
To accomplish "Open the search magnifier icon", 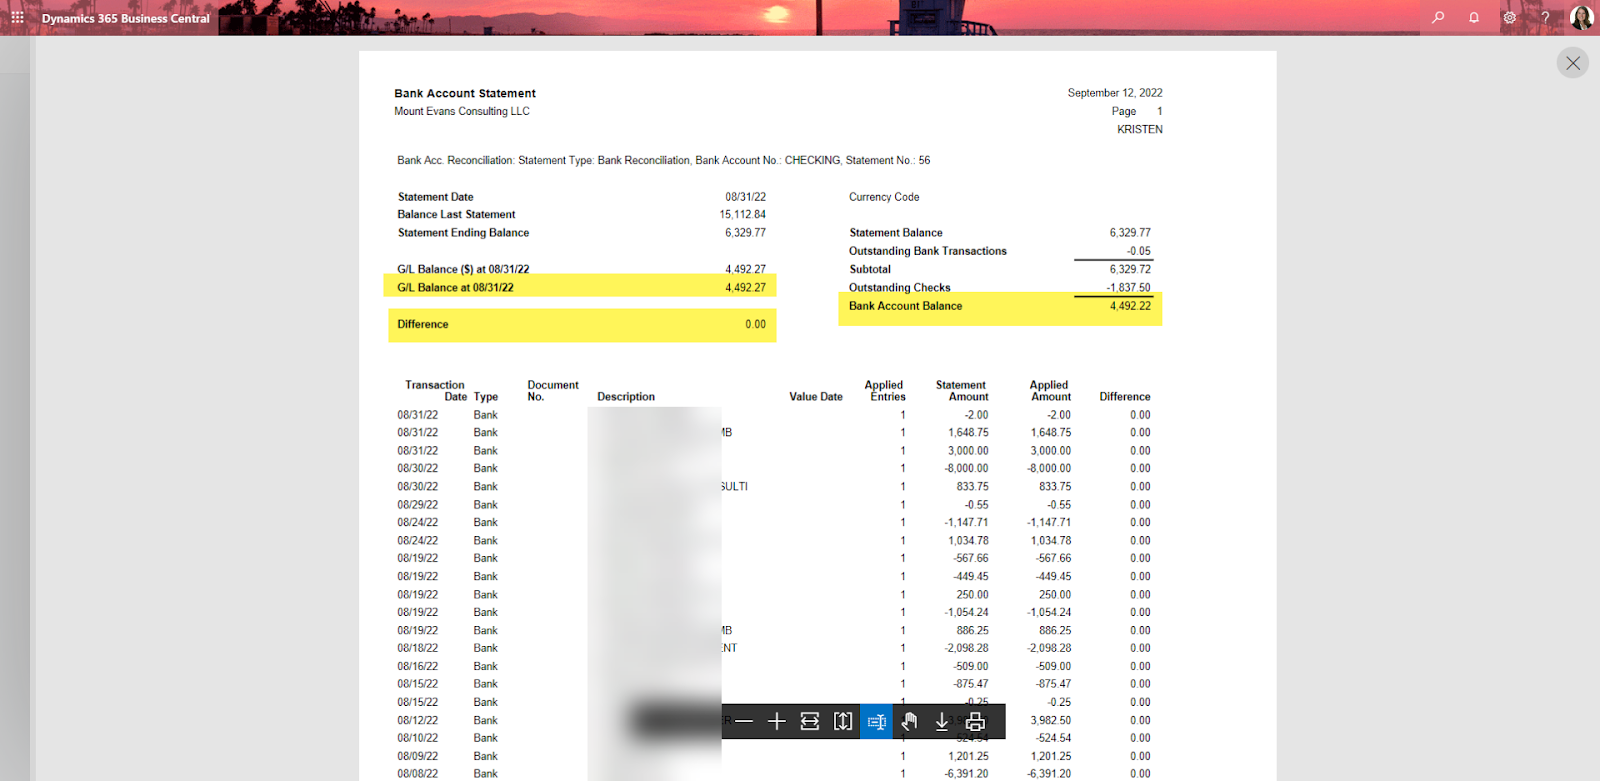I will [1438, 17].
